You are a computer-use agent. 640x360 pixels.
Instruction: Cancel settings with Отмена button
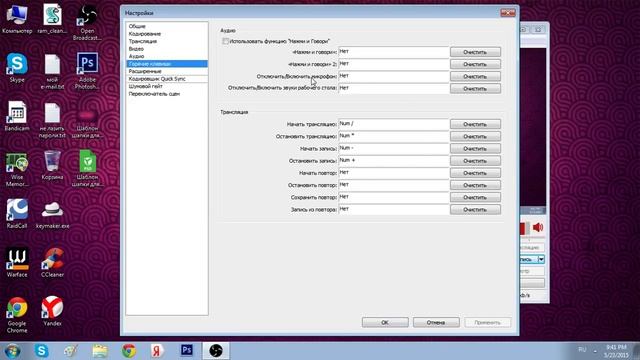tap(436, 322)
